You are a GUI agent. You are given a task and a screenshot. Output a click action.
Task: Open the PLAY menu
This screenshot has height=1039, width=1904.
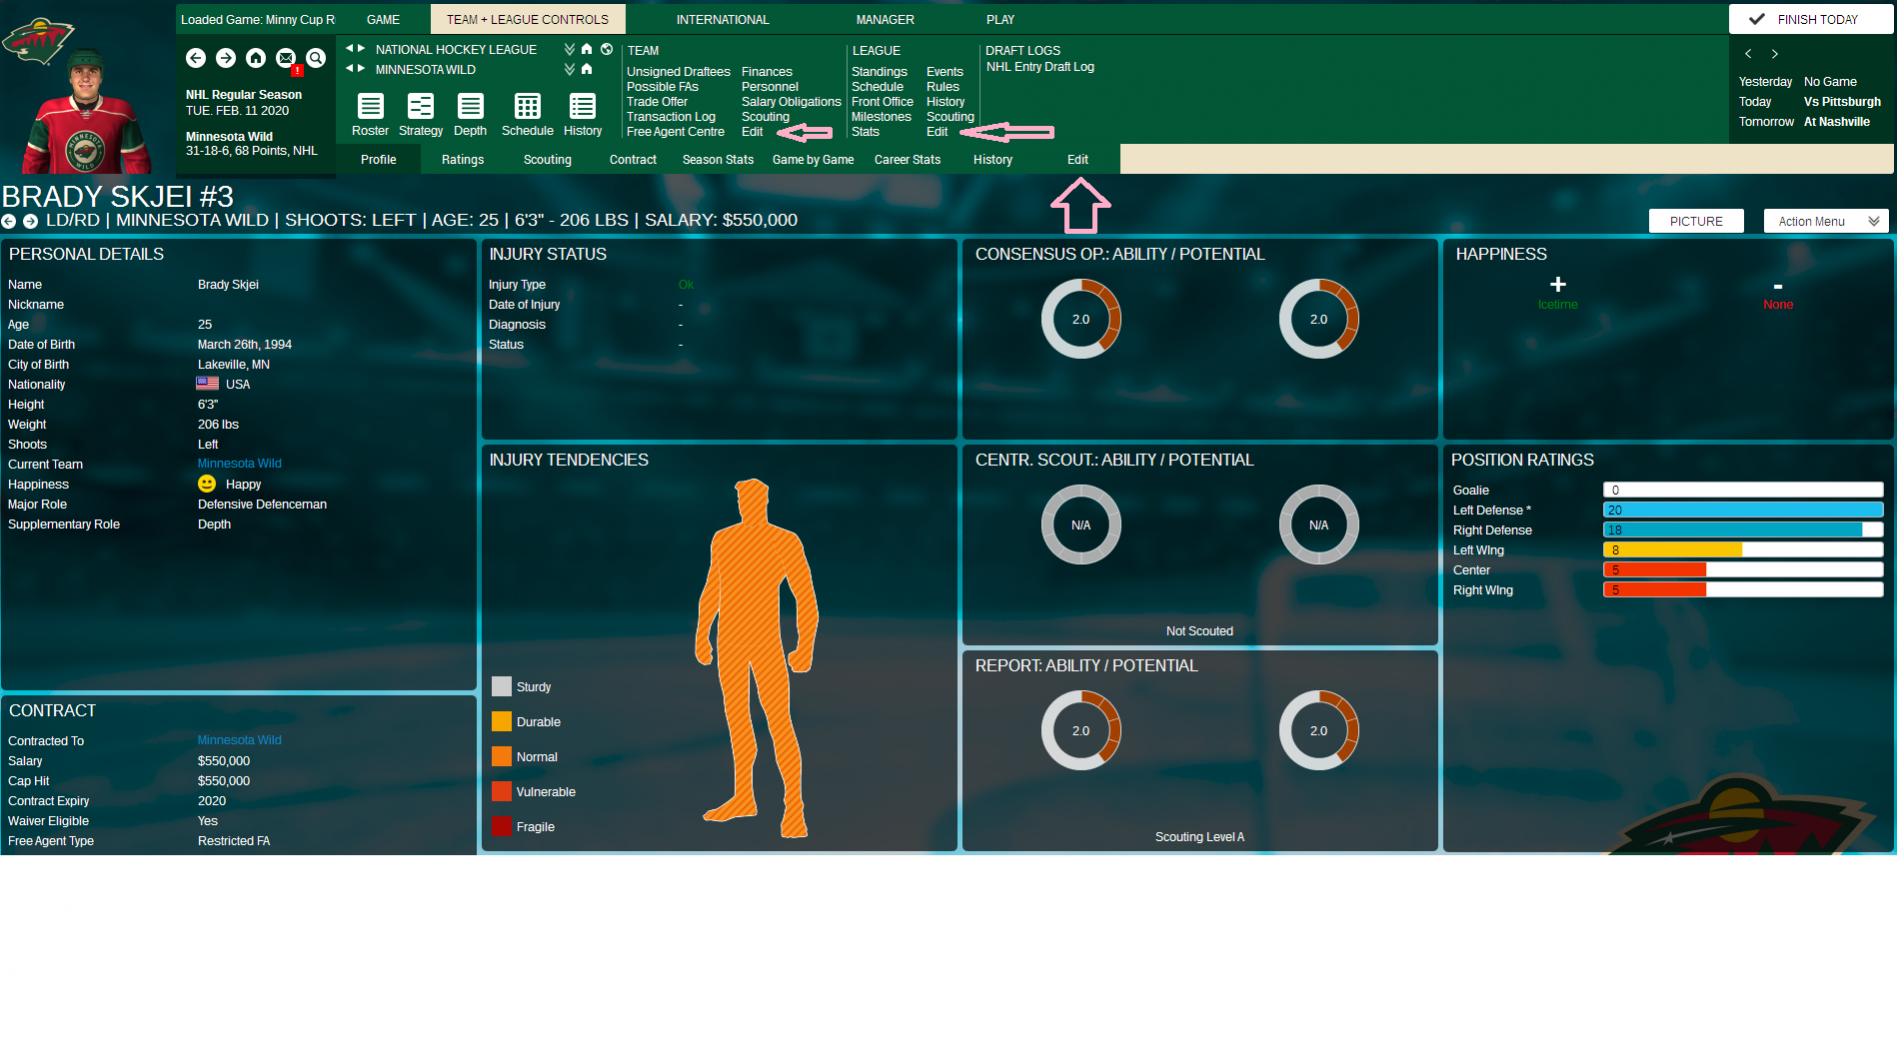point(1000,19)
